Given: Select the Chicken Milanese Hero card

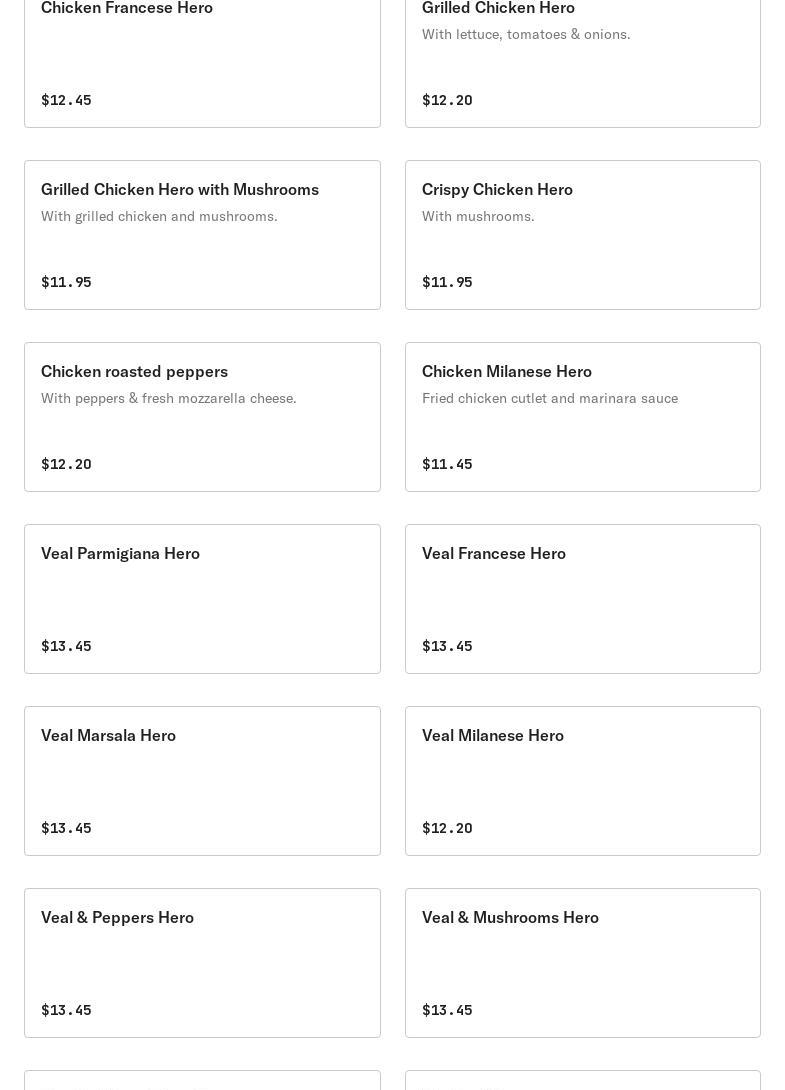Looking at the screenshot, I should click(582, 417).
